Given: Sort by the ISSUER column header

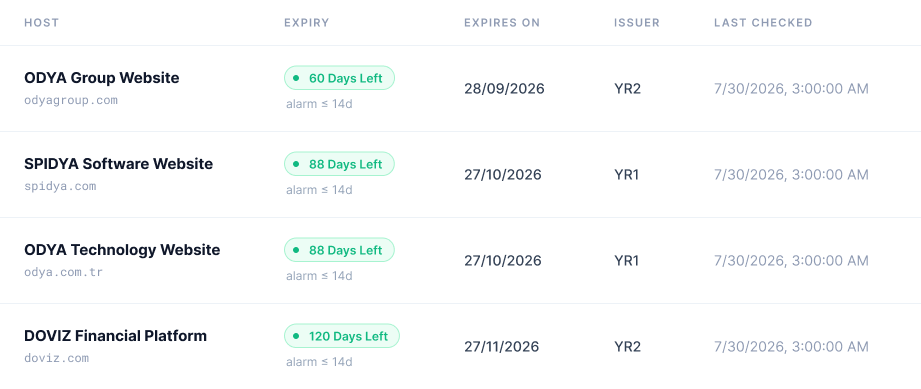Looking at the screenshot, I should [637, 23].
